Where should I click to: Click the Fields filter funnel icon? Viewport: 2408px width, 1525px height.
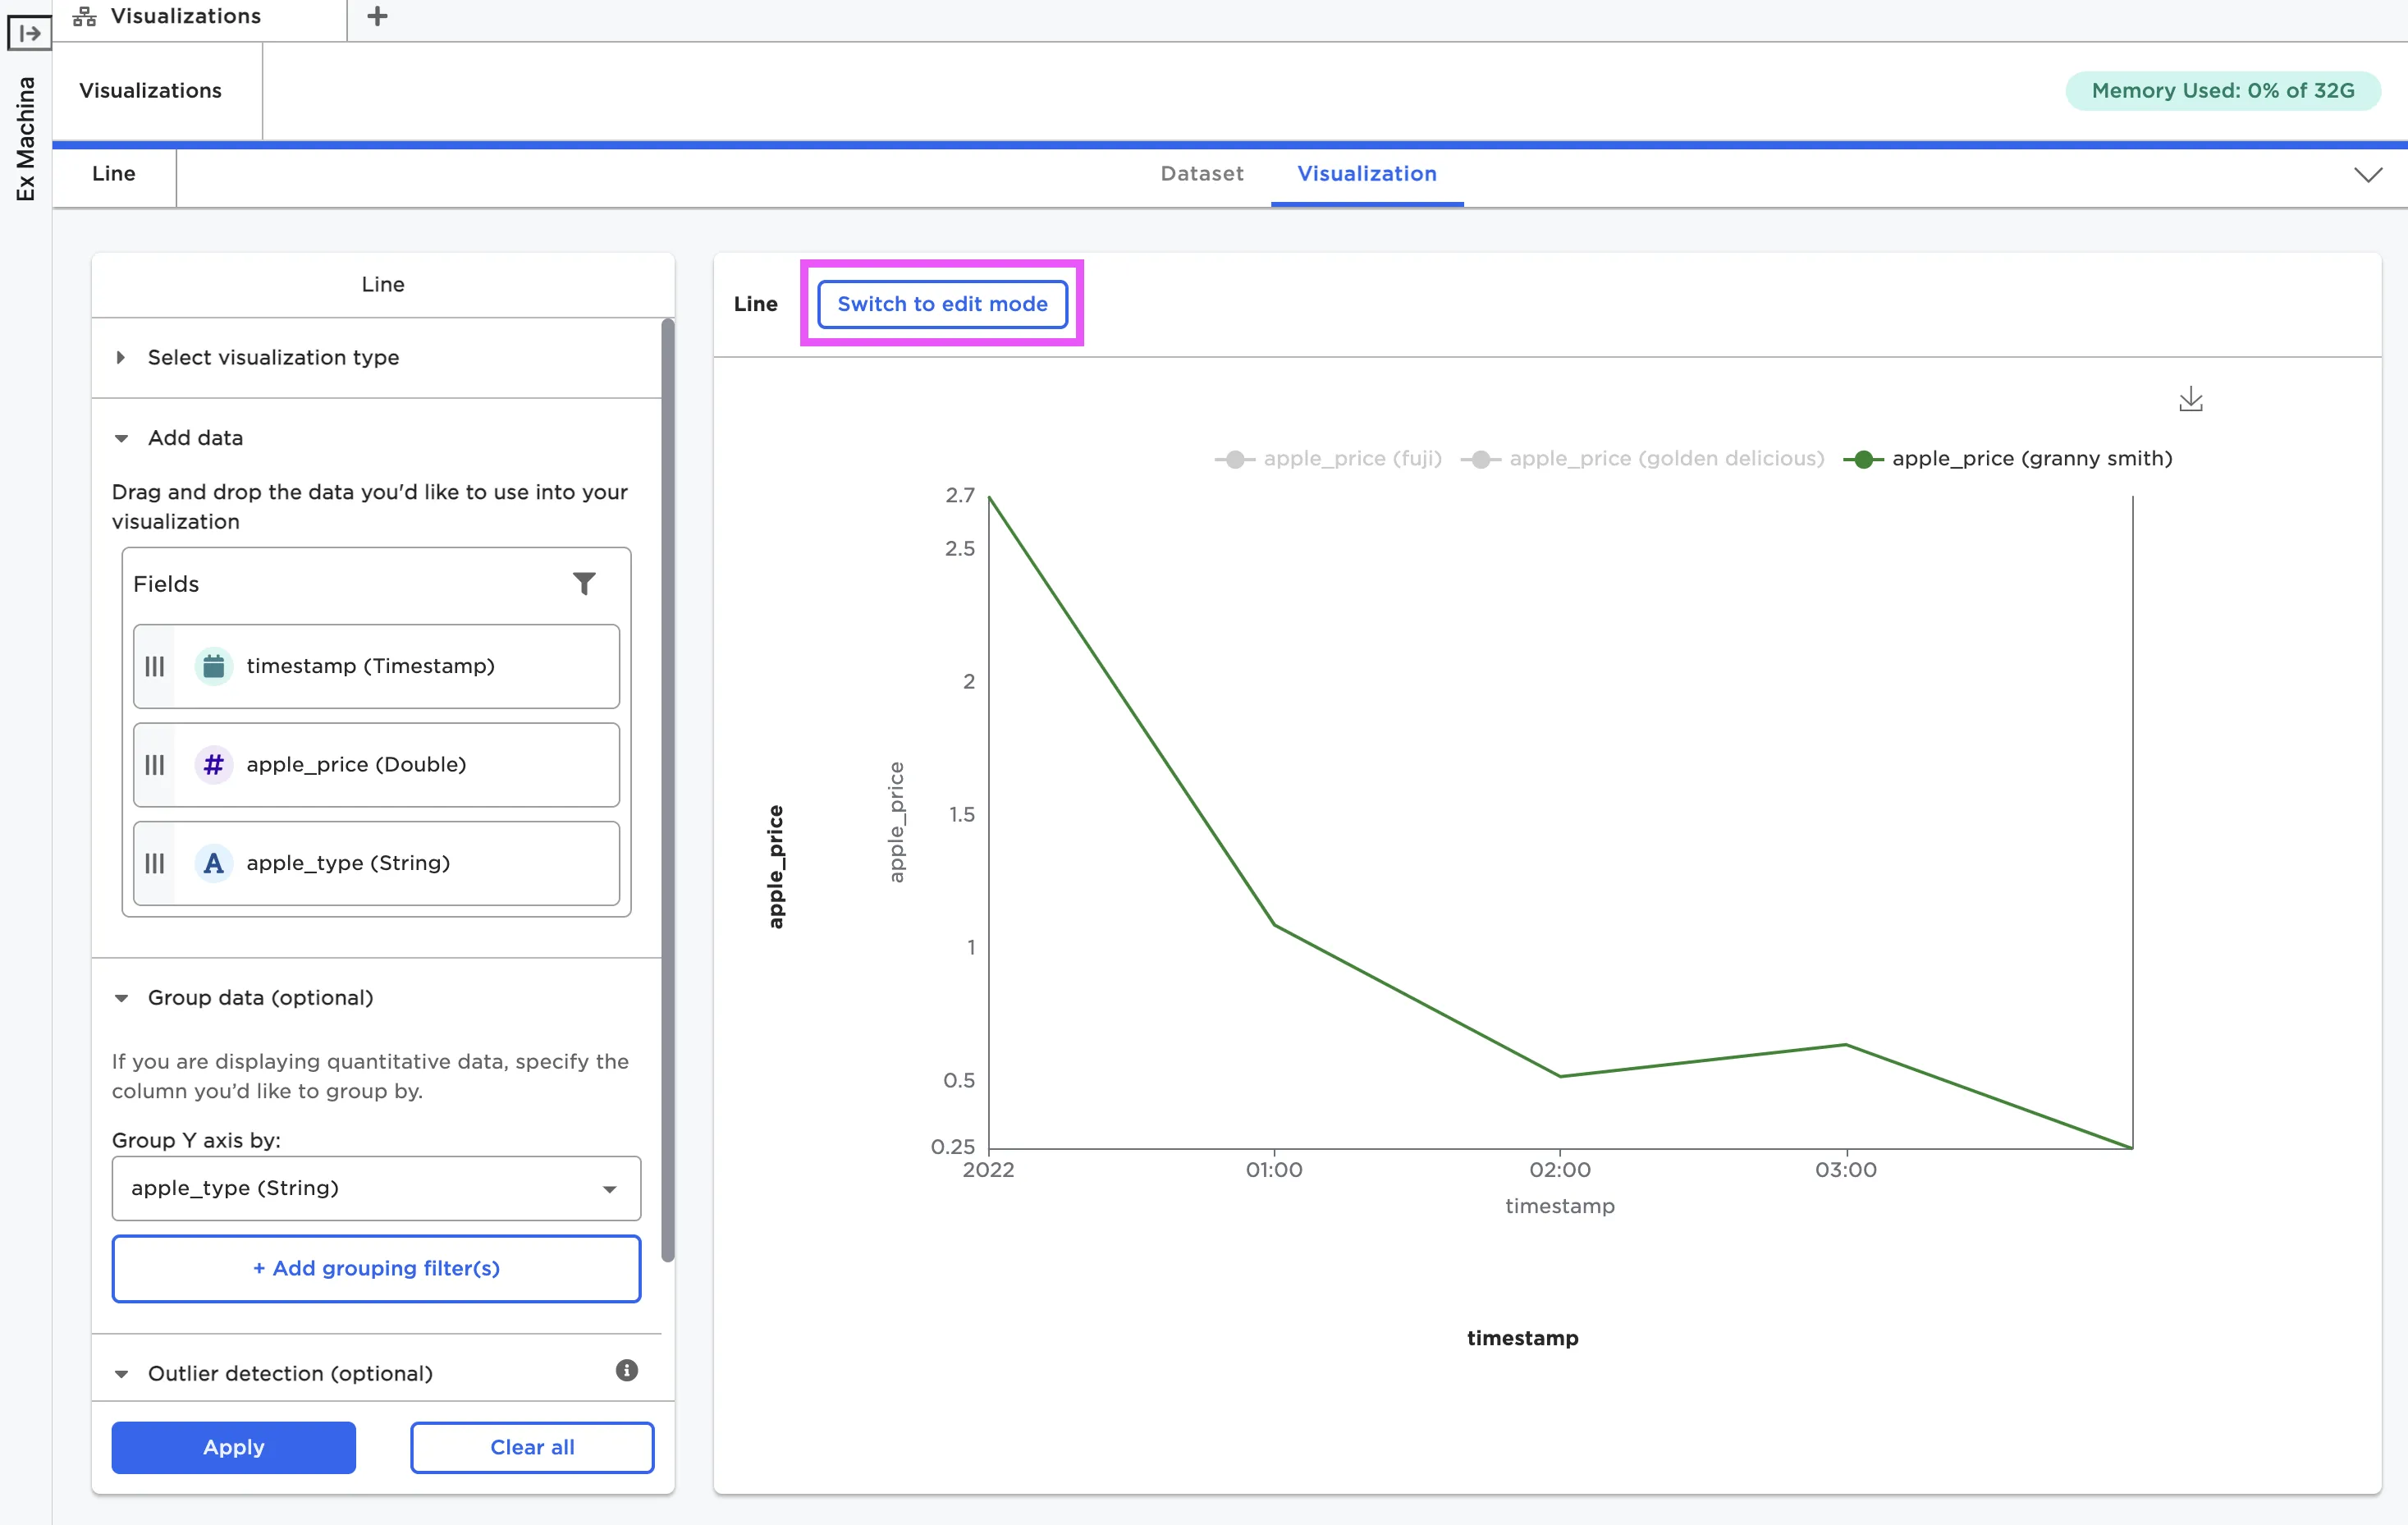click(x=584, y=583)
